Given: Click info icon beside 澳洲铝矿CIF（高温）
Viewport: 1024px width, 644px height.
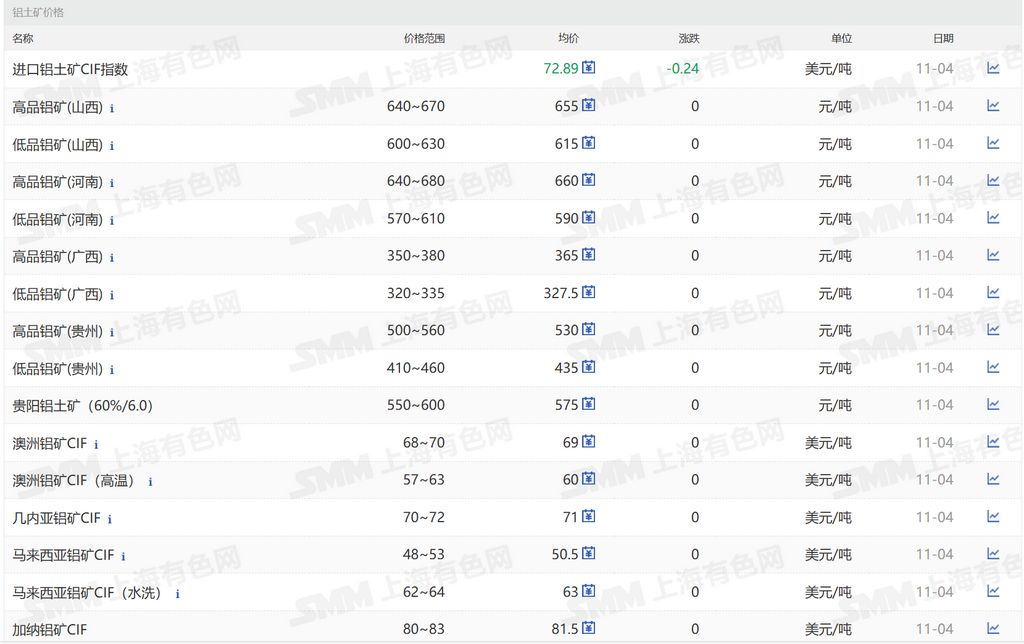Looking at the screenshot, I should coord(150,482).
